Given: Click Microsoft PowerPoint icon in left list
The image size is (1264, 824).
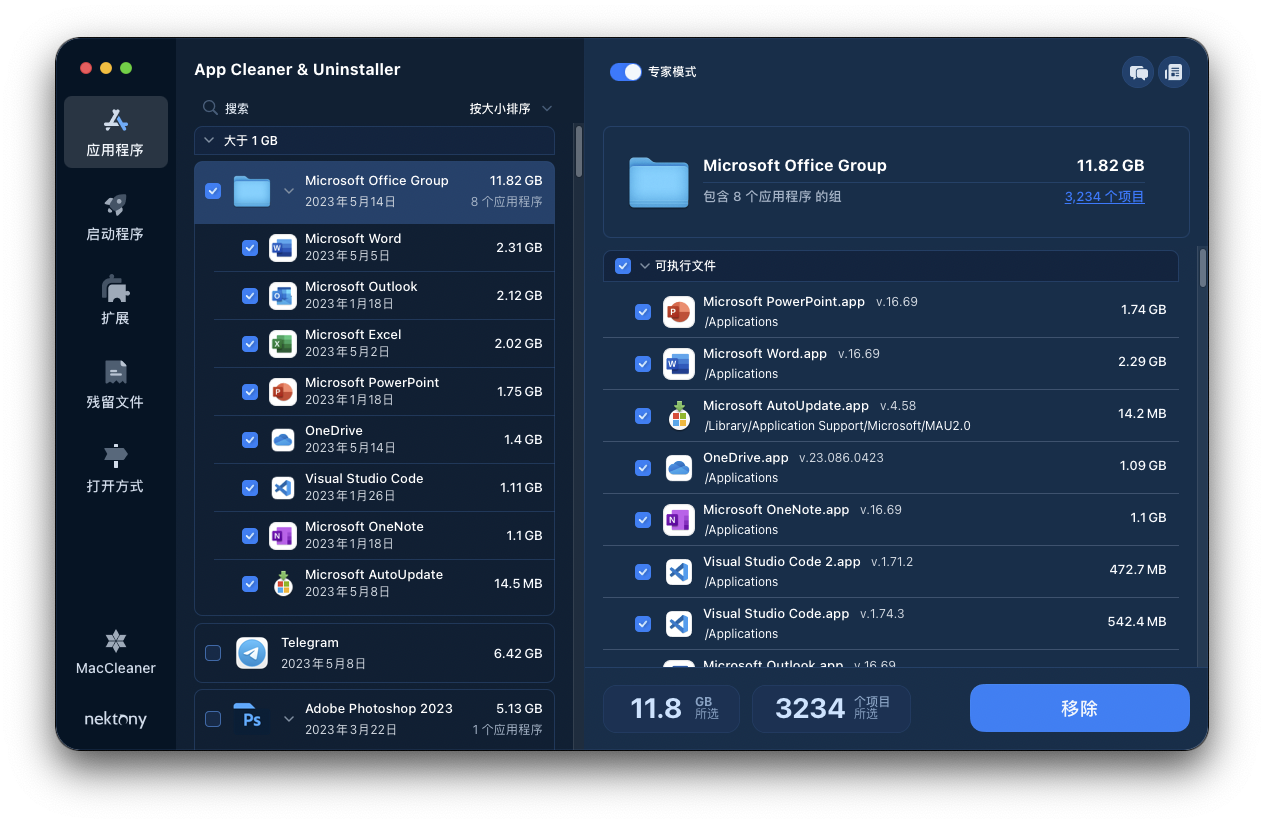Looking at the screenshot, I should tap(283, 392).
